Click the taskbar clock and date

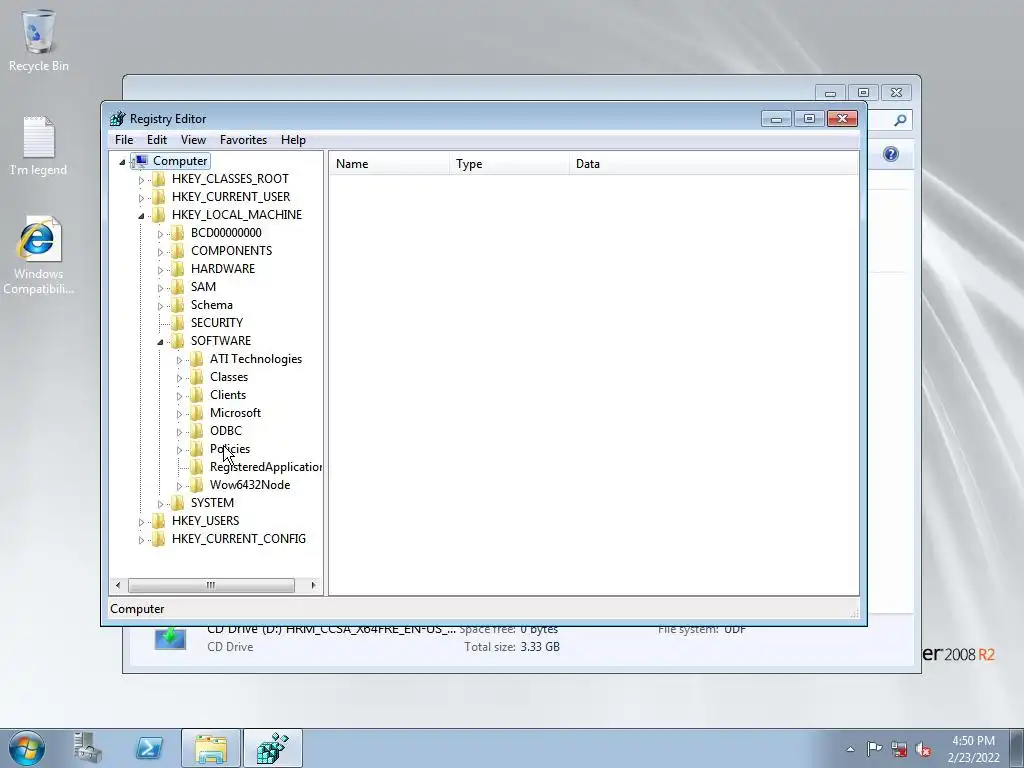click(973, 749)
